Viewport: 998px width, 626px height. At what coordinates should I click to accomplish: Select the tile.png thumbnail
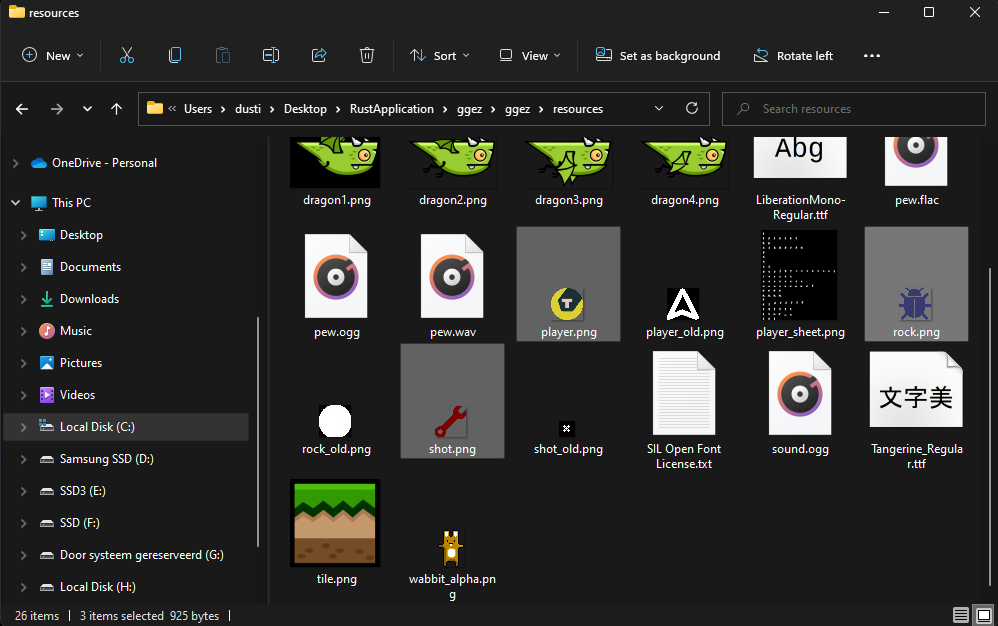(334, 524)
